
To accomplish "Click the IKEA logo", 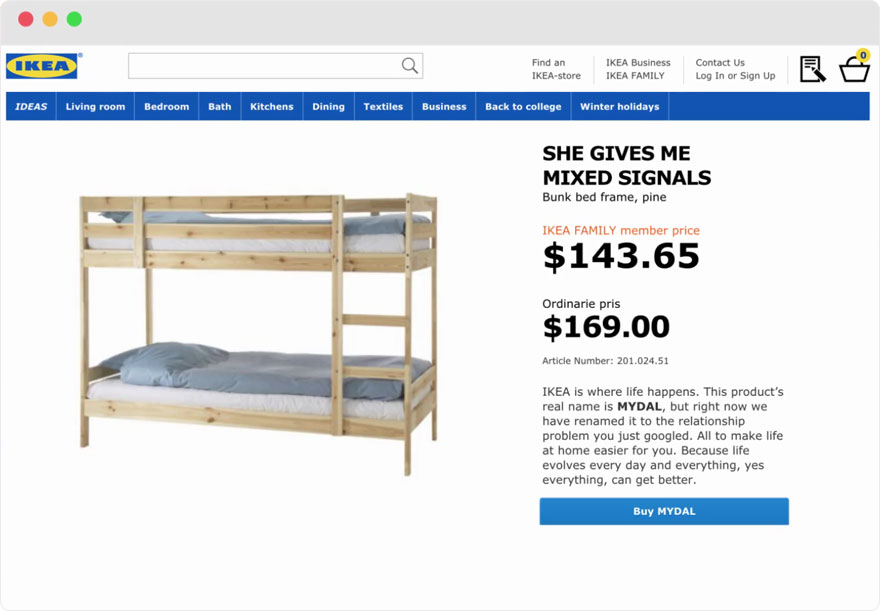I will pyautogui.click(x=42, y=66).
